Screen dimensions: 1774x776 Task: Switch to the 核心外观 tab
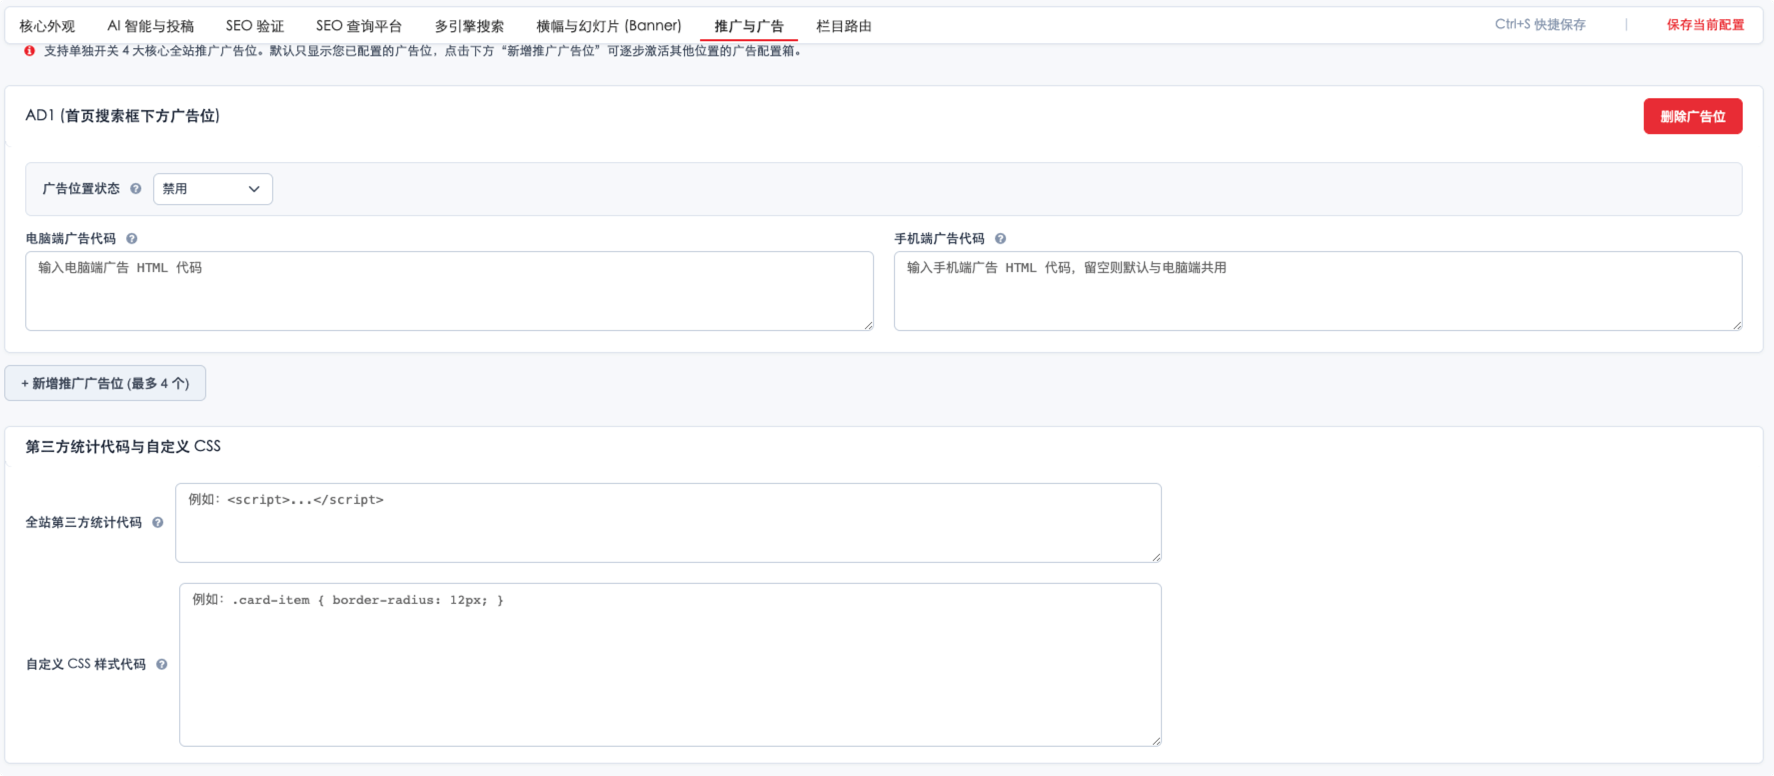pyautogui.click(x=47, y=26)
